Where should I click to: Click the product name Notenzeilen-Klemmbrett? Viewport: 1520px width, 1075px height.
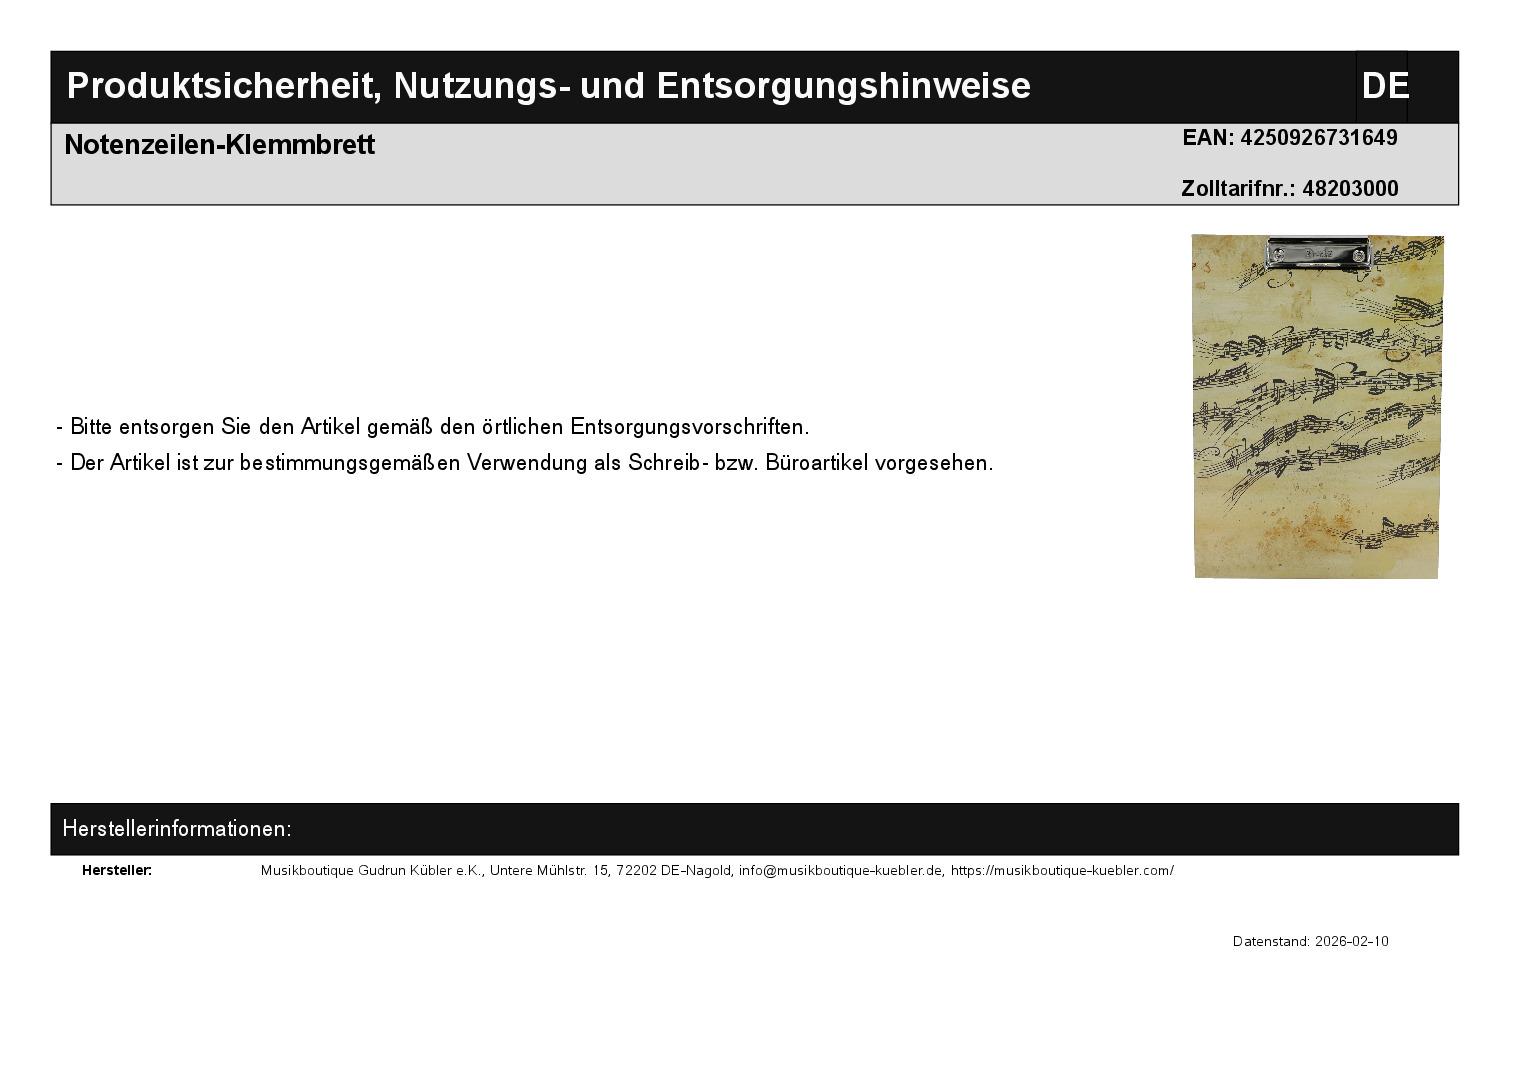click(219, 145)
